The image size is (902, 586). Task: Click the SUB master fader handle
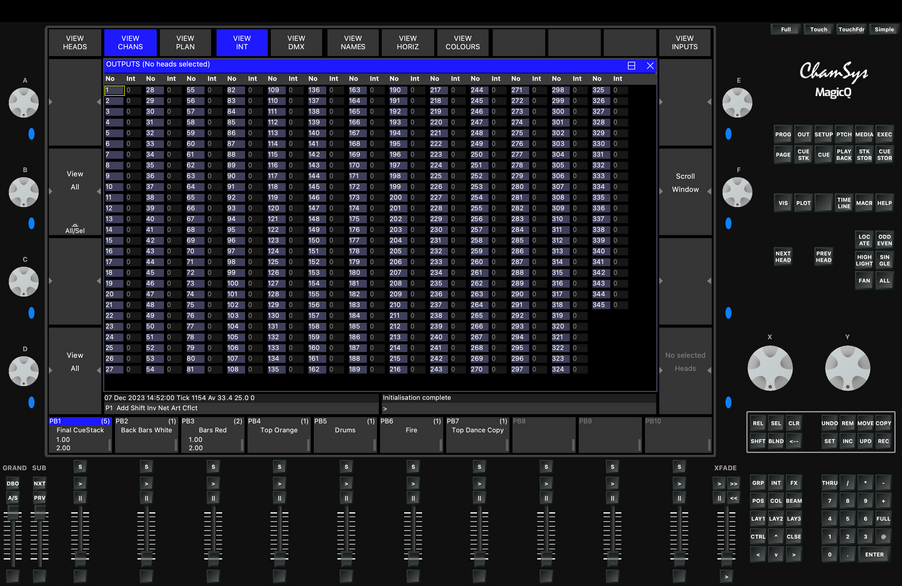39,514
